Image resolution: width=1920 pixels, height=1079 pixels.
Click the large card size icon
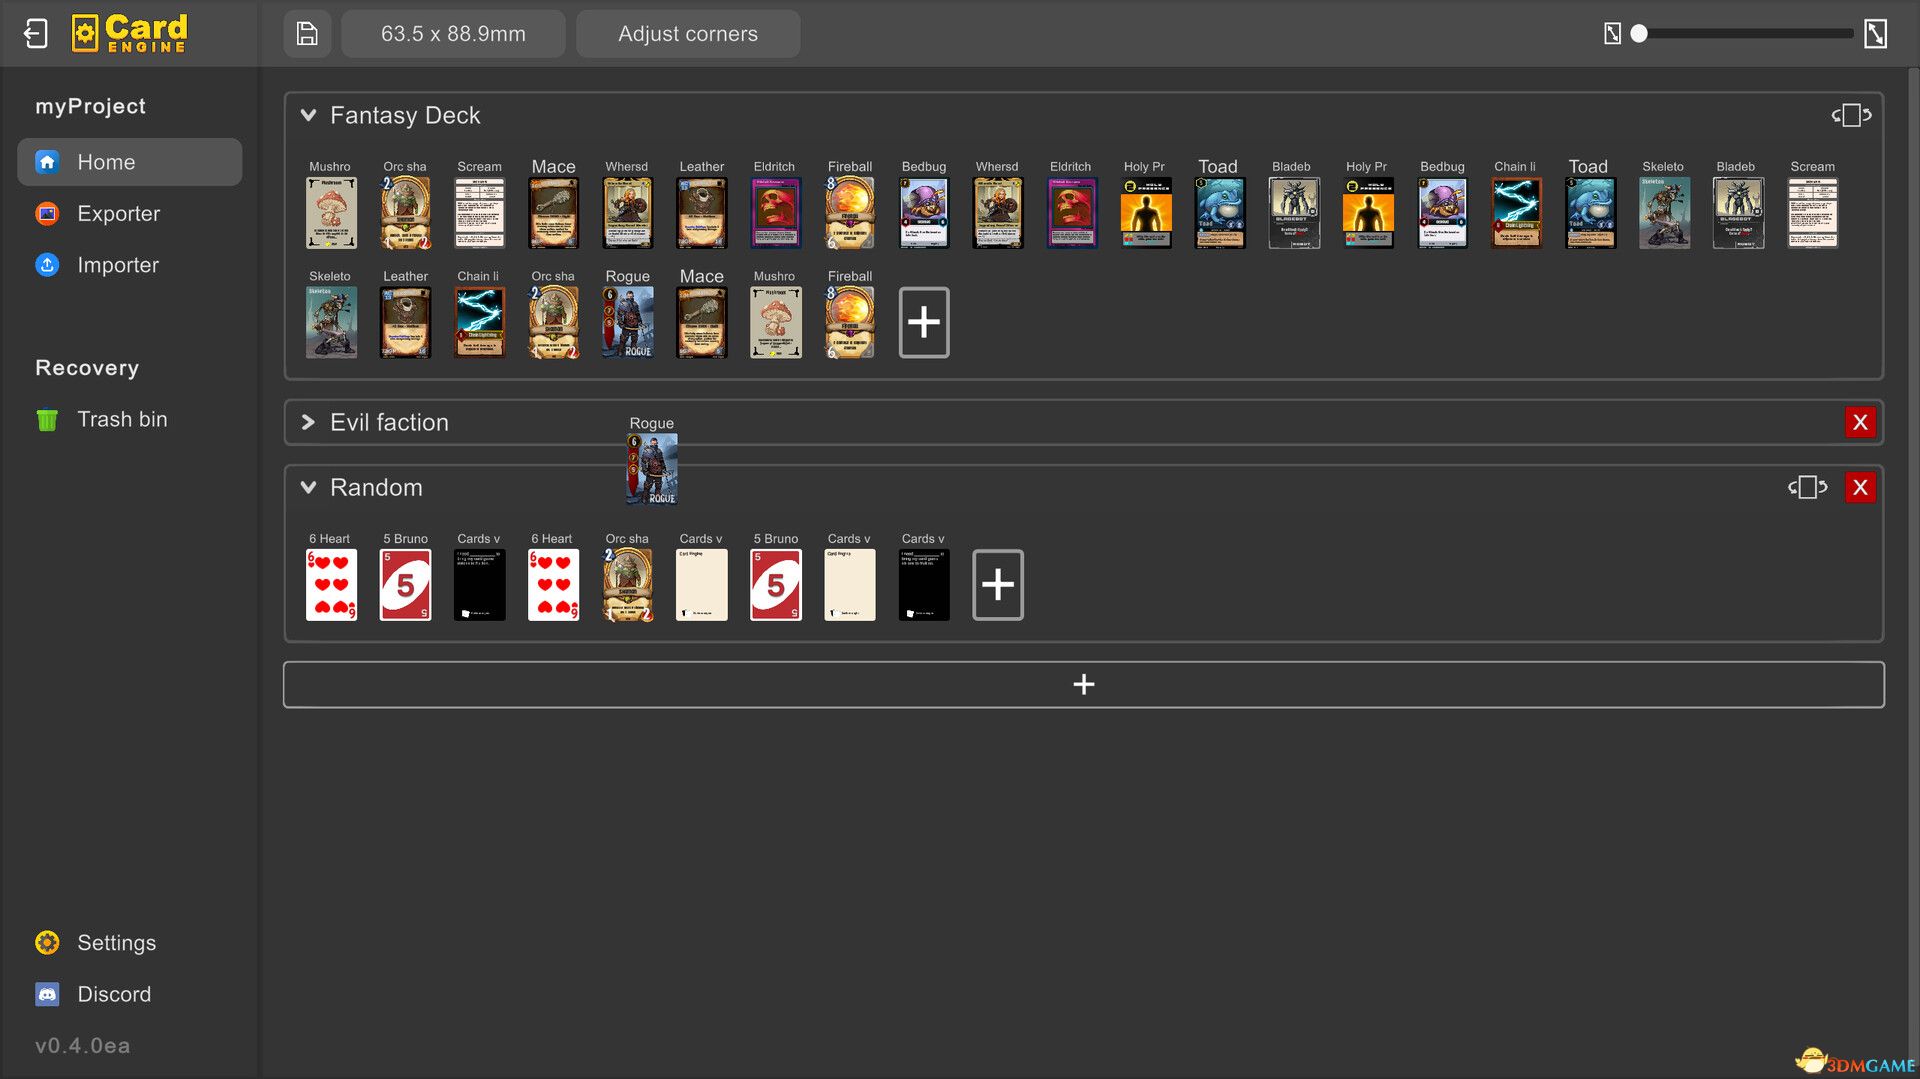click(x=1875, y=34)
